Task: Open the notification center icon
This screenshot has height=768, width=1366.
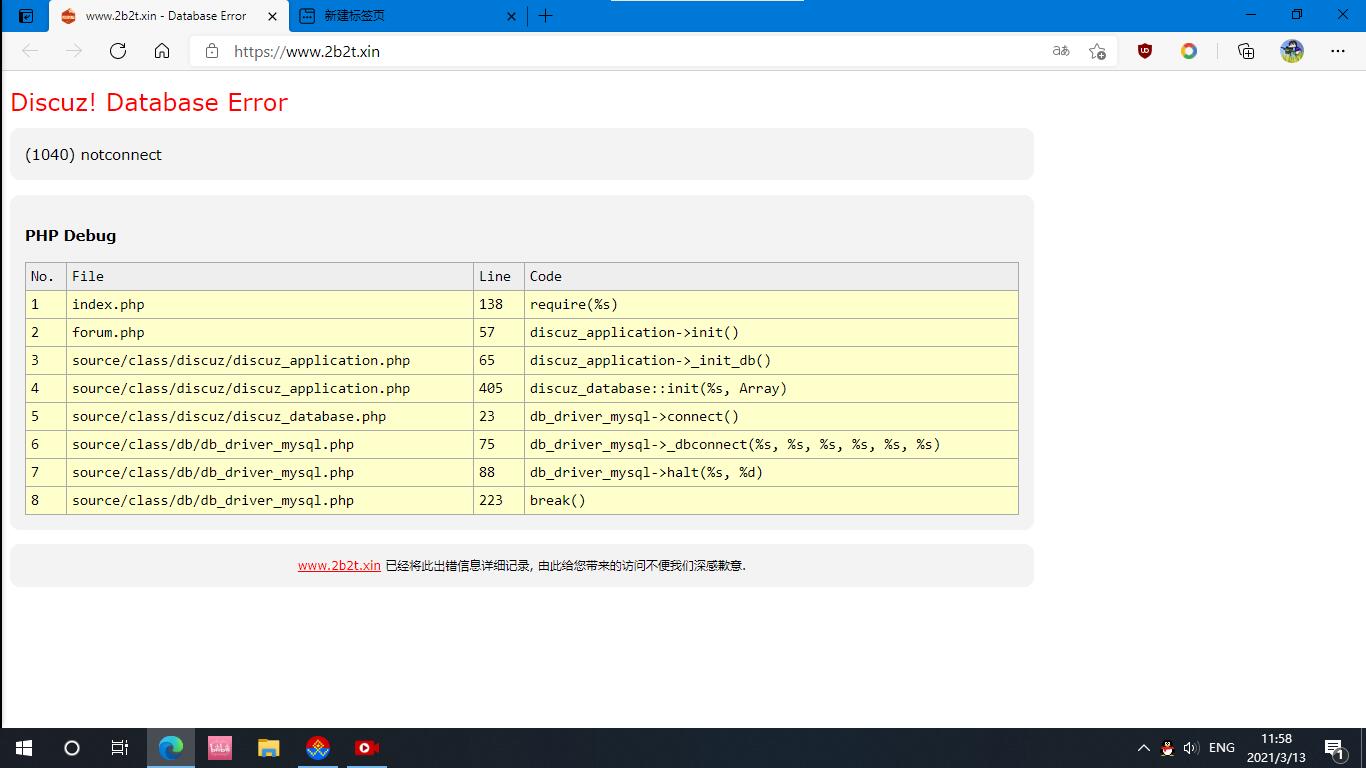Action: tap(1335, 748)
